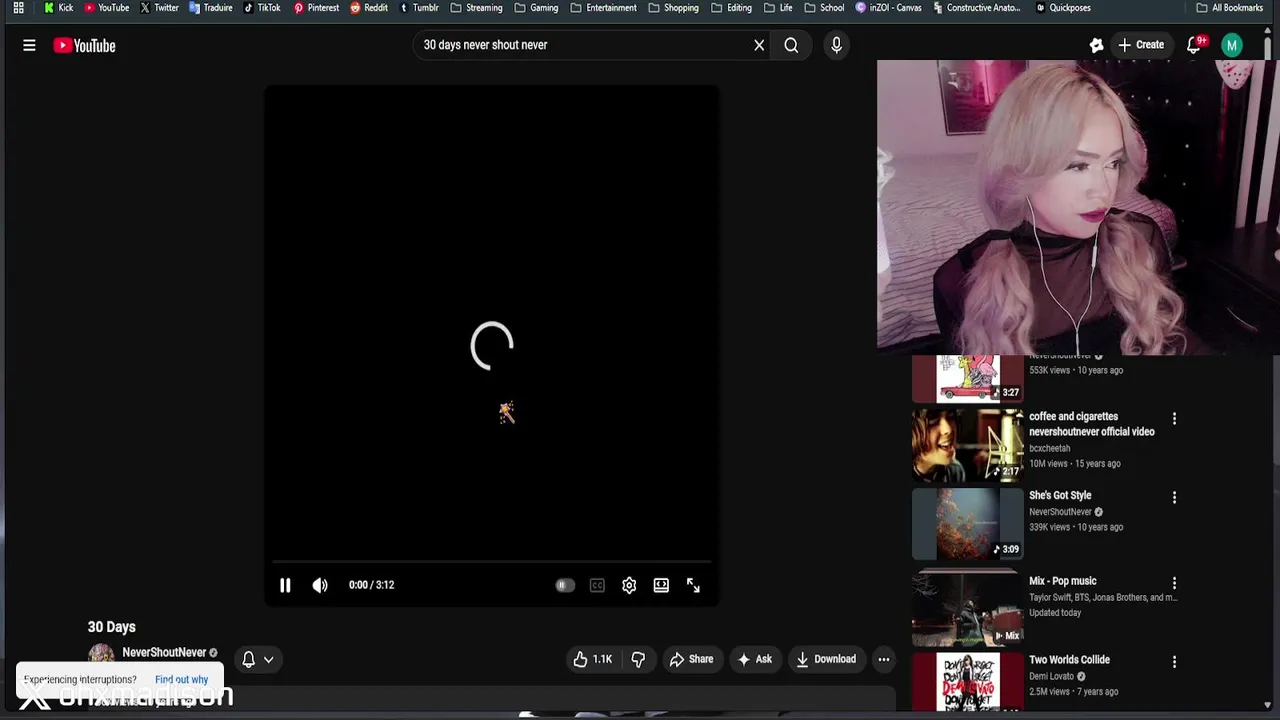
Task: Open the NeverShoutNever channel avatar
Action: (101, 656)
